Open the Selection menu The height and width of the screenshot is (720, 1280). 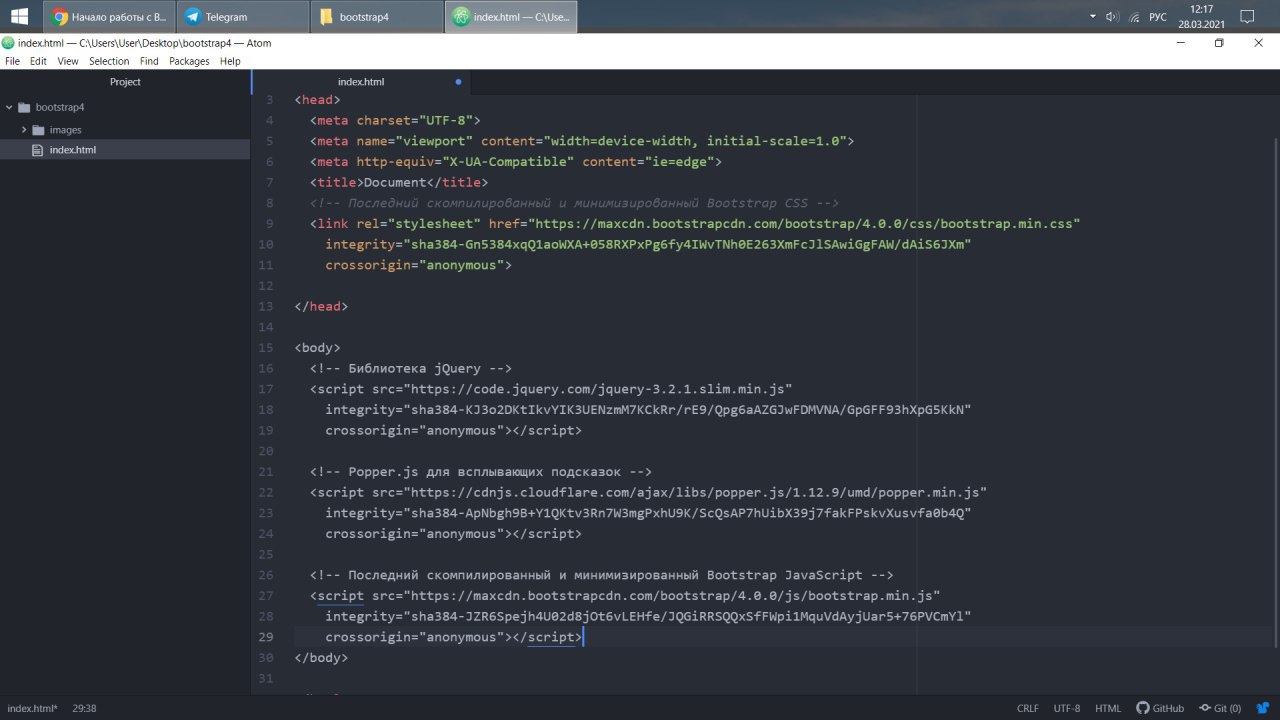pyautogui.click(x=109, y=61)
